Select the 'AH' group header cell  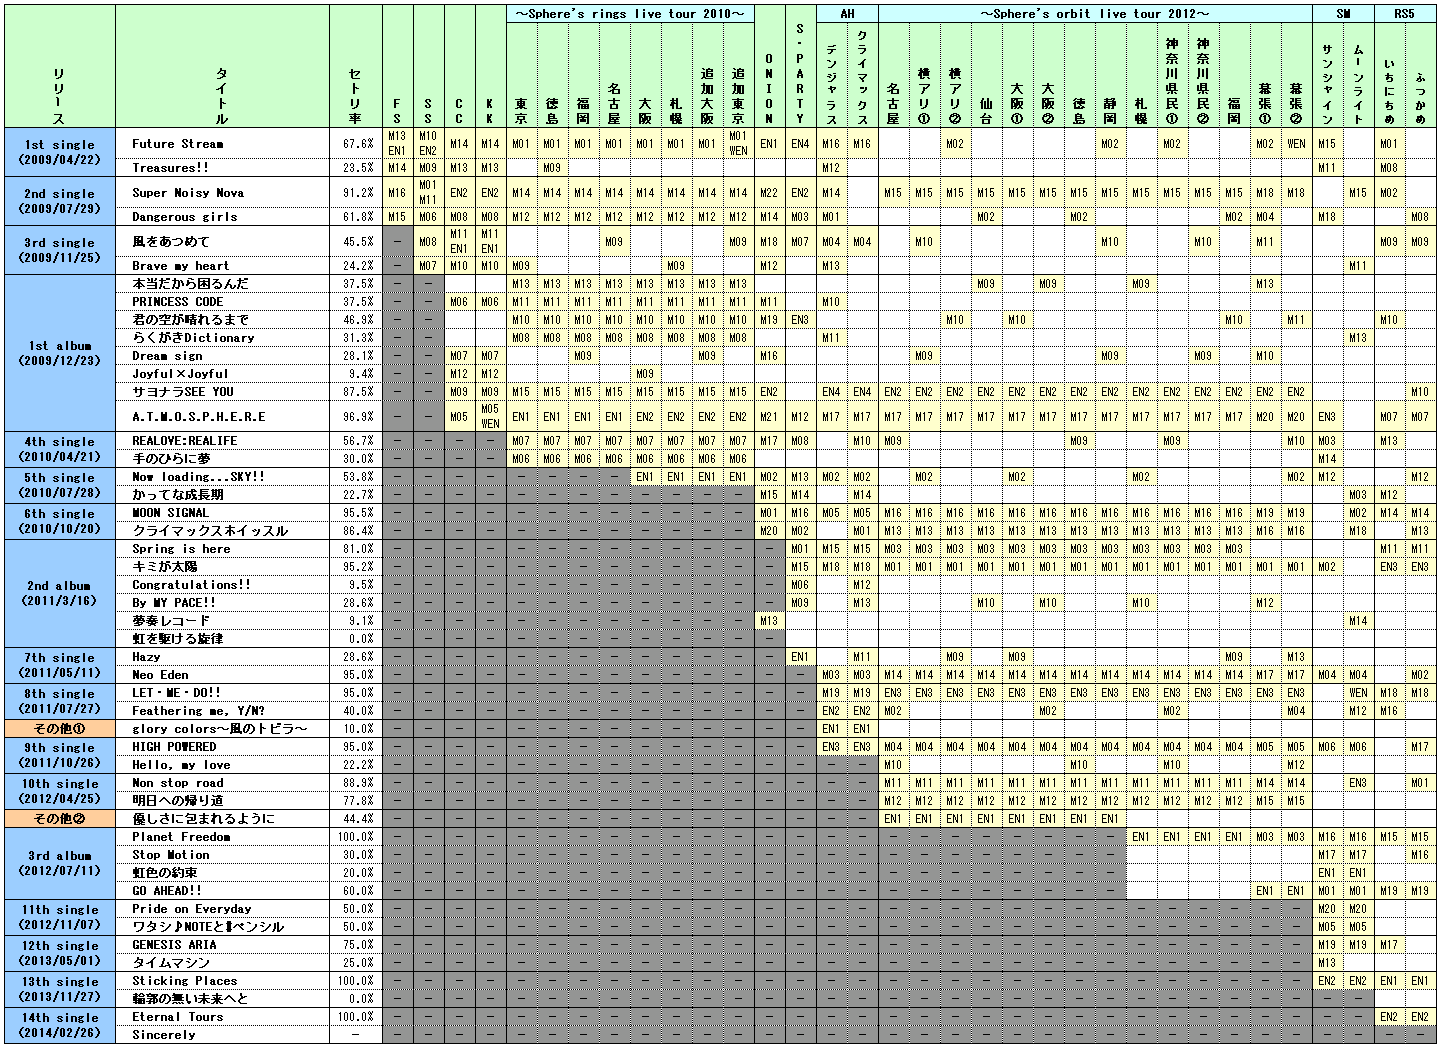pyautogui.click(x=847, y=14)
